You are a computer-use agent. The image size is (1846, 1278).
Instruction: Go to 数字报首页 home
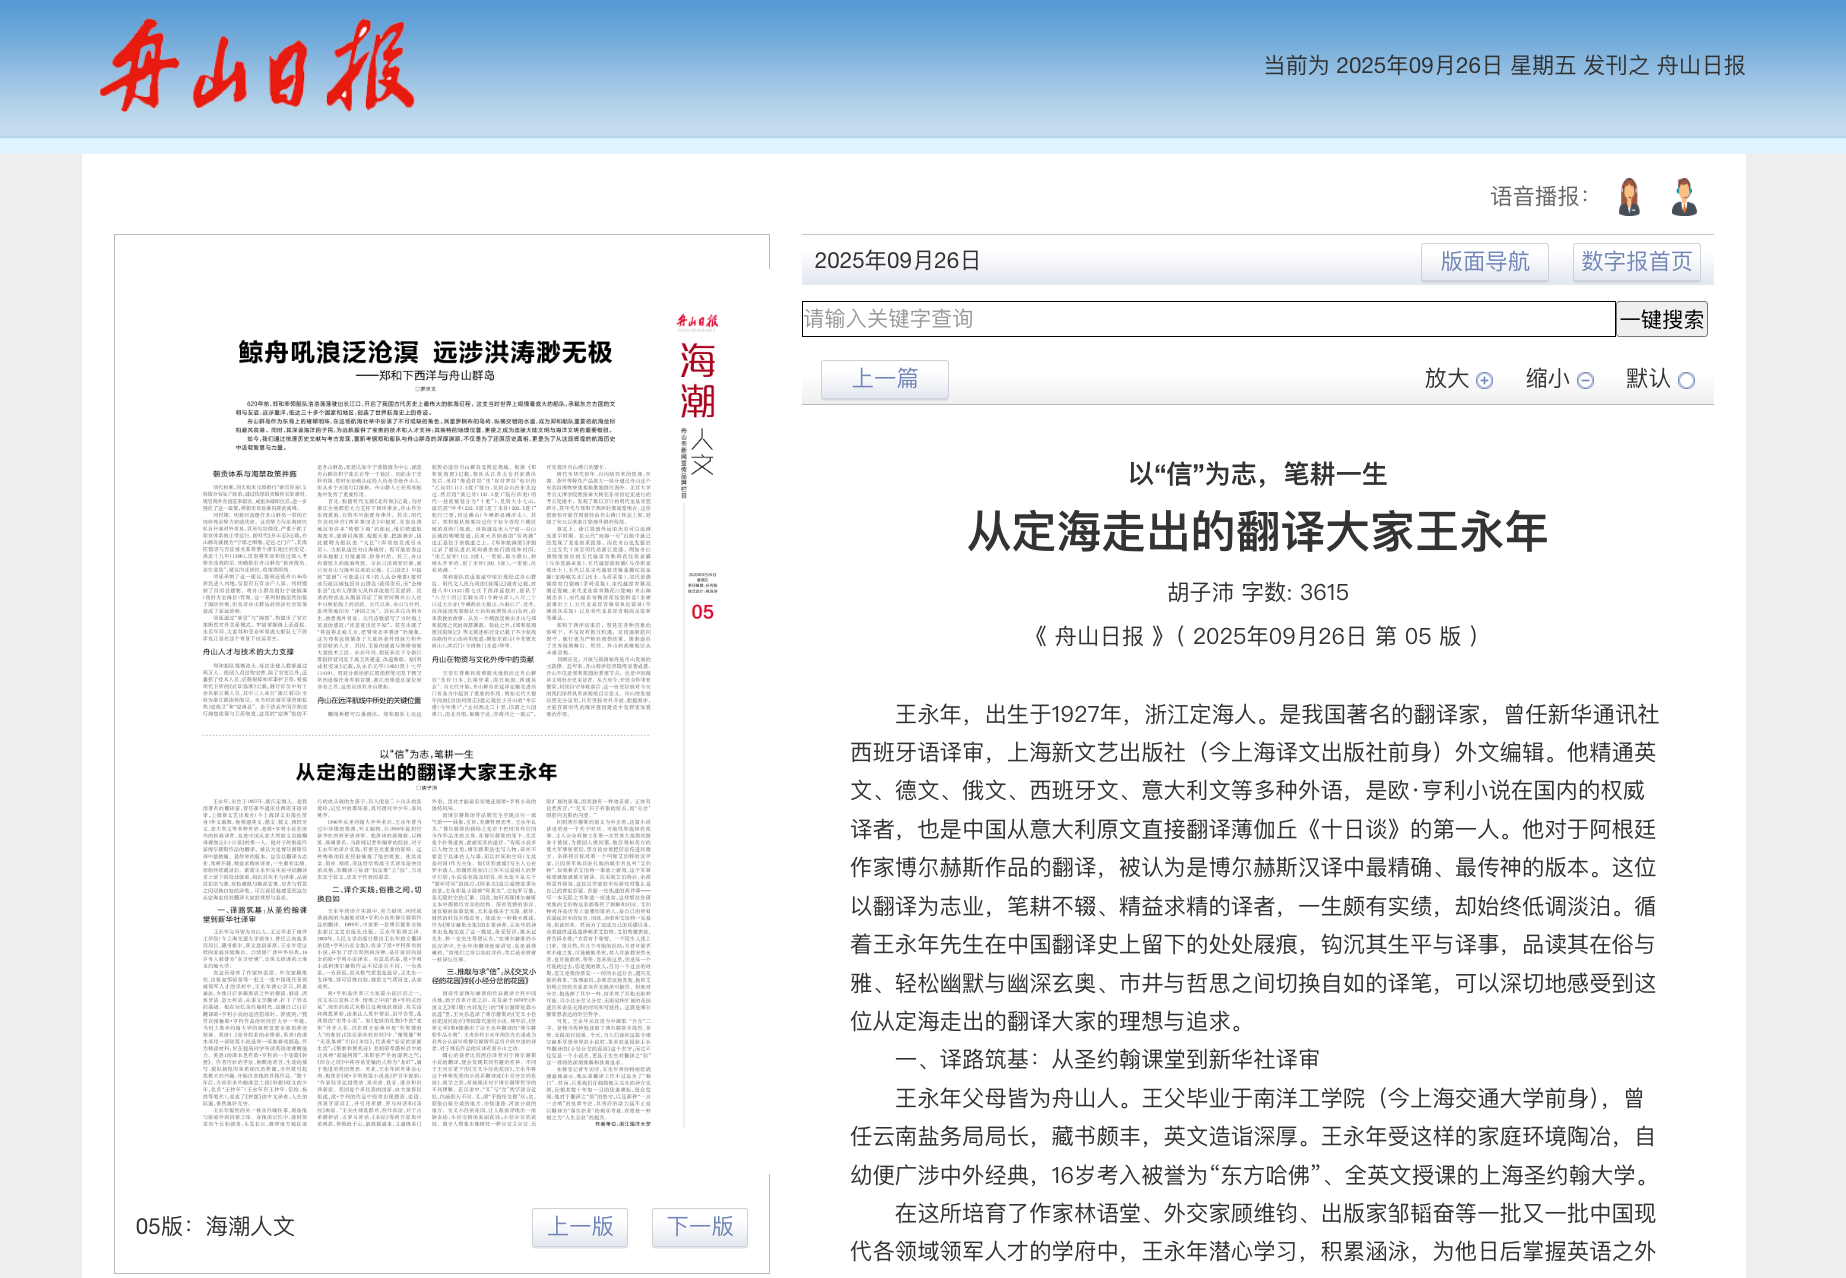click(x=1636, y=262)
